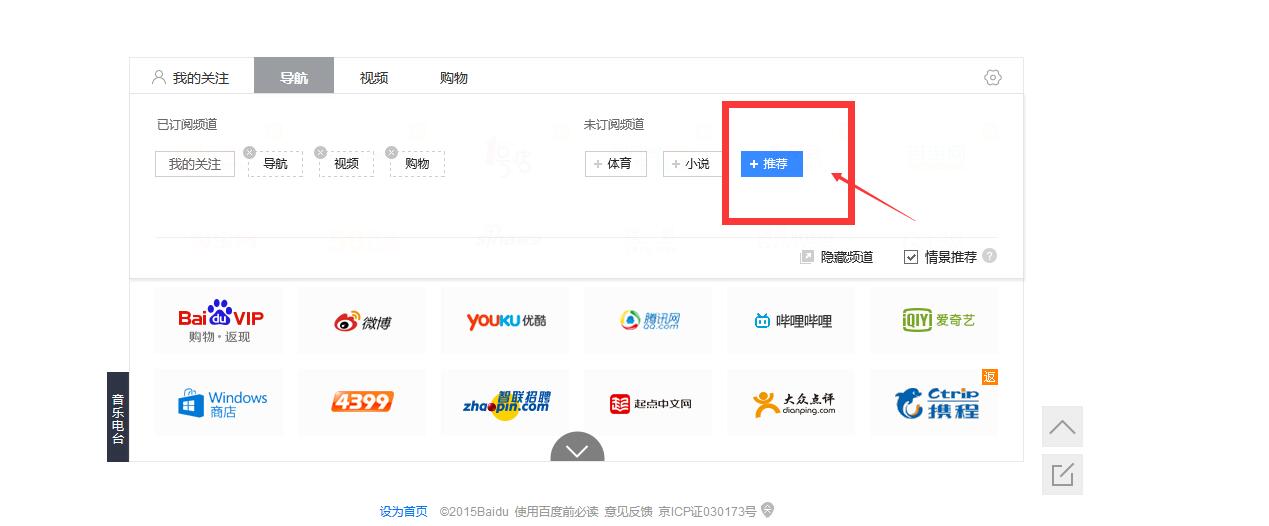Image resolution: width=1269 pixels, height=526 pixels.
Task: Click 设为首页 link
Action: pos(404,511)
